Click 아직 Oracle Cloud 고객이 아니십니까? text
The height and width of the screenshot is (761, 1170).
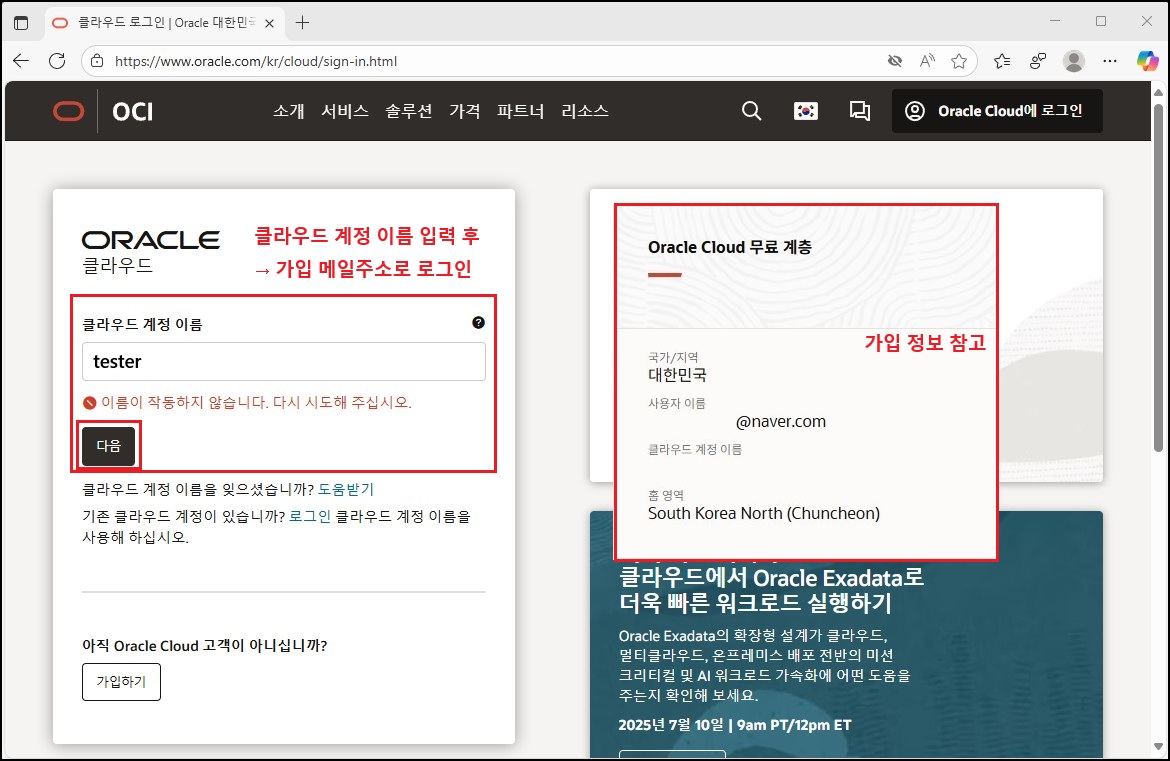(204, 646)
